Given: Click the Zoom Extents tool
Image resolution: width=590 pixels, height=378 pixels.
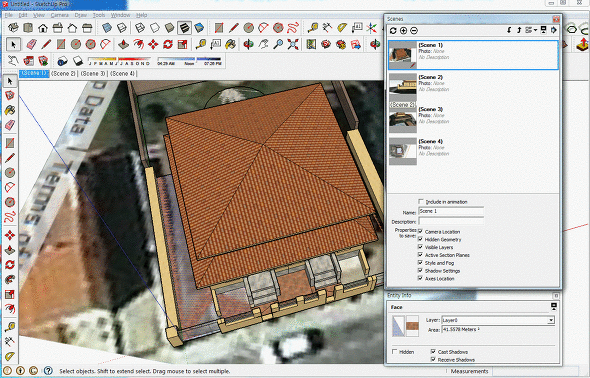Looking at the screenshot, I should tap(293, 44).
